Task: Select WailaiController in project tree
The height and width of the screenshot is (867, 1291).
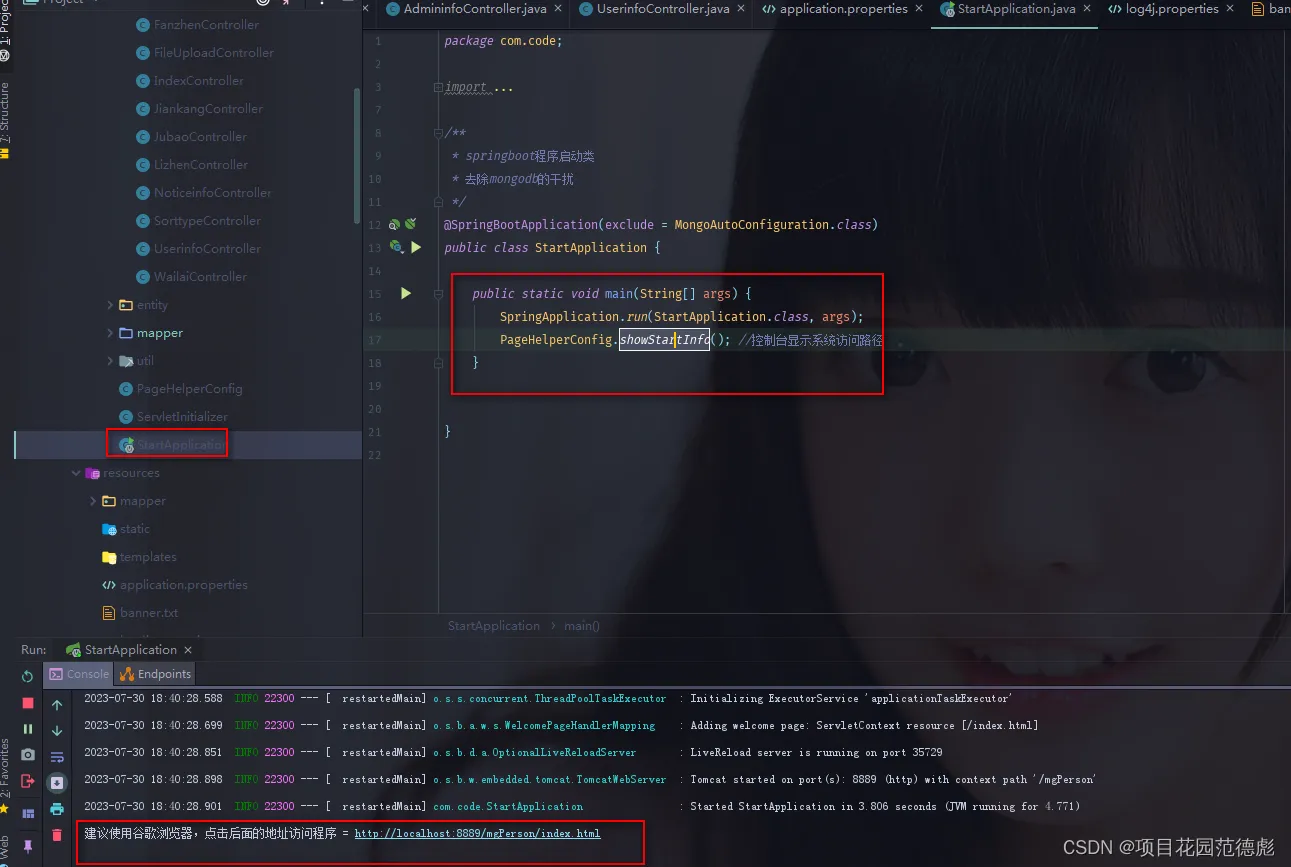Action: 192,277
